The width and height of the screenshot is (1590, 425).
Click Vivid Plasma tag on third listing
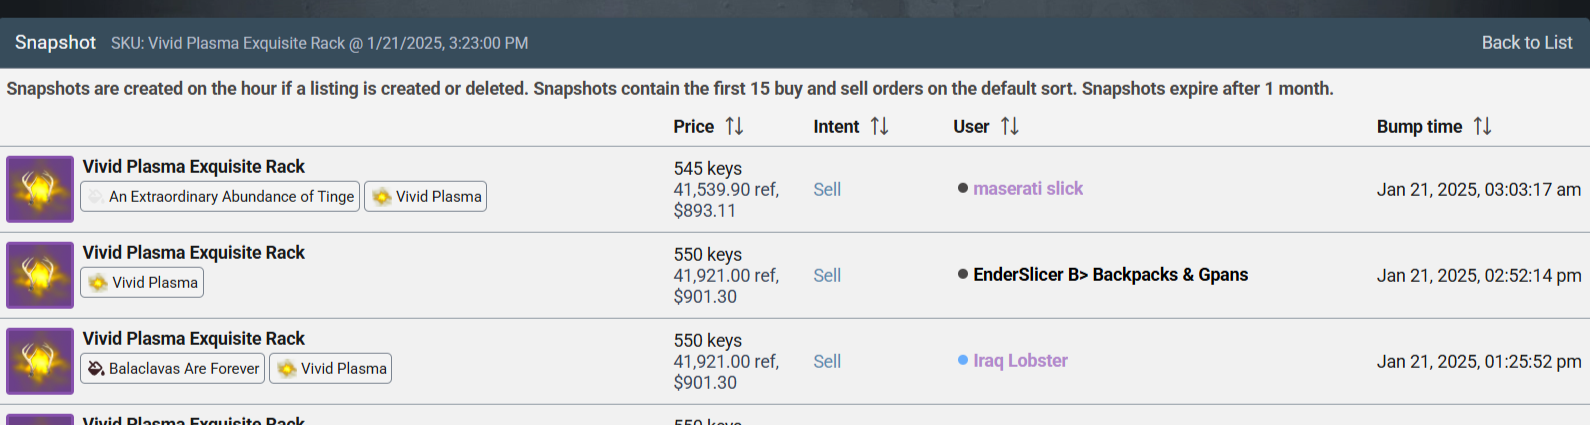point(331,369)
